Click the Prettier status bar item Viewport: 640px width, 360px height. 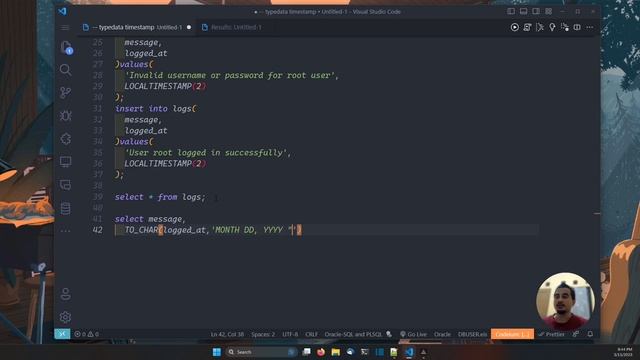pyautogui.click(x=551, y=334)
